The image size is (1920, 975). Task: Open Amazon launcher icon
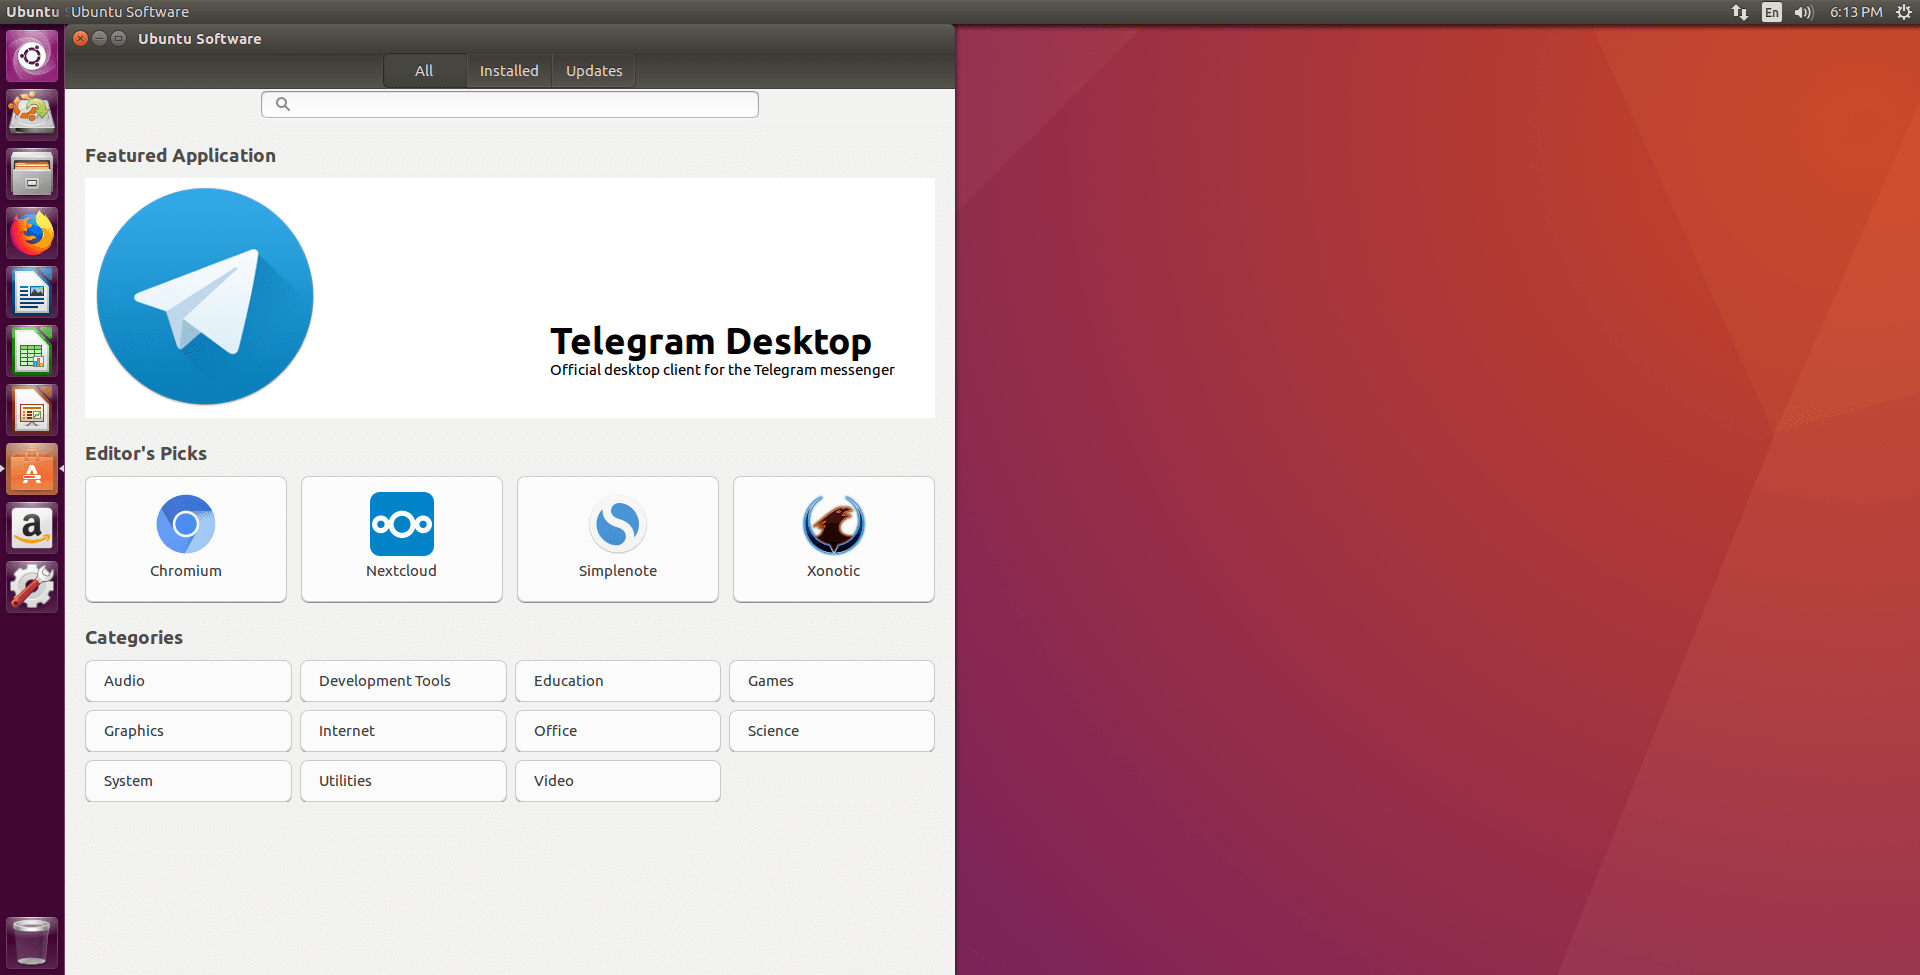point(32,528)
